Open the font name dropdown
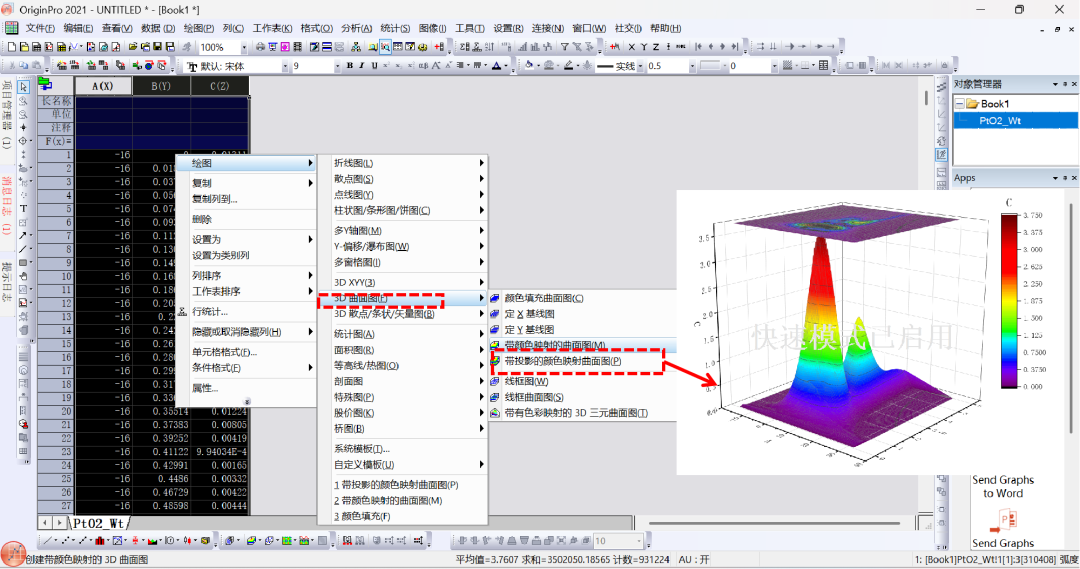 (x=284, y=65)
